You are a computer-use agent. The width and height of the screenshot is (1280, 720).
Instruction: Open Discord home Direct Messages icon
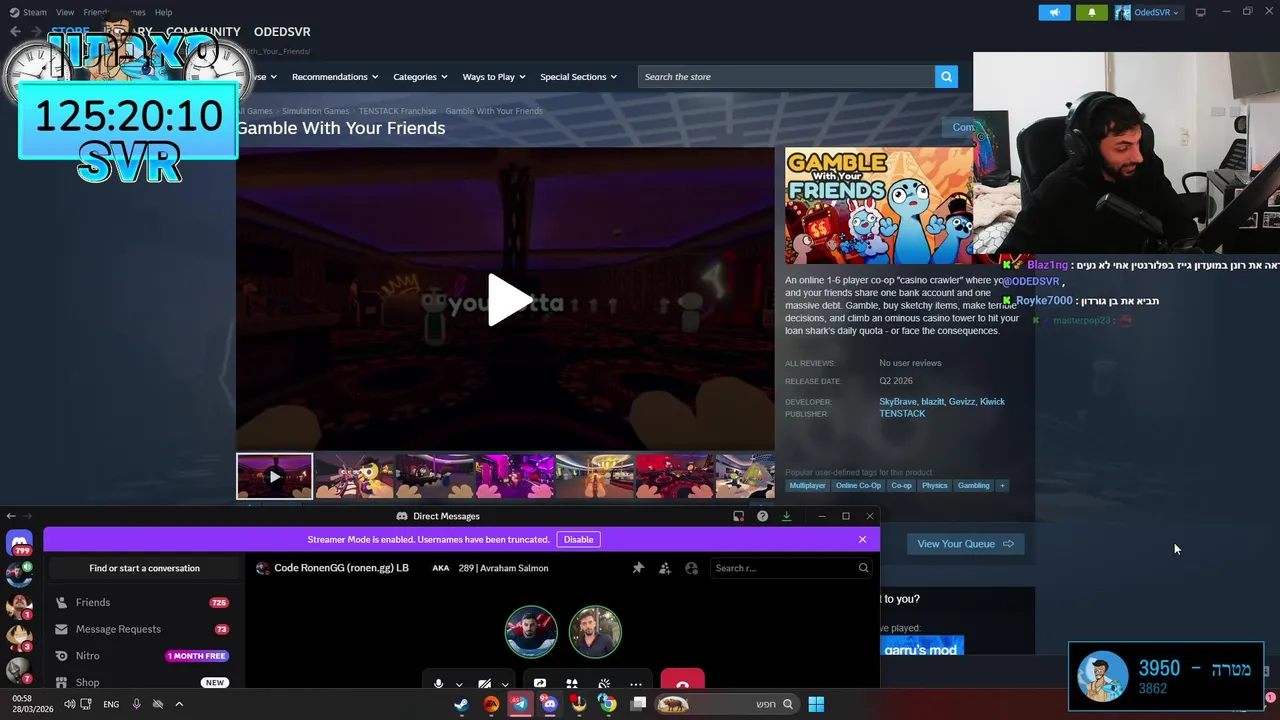(19, 543)
